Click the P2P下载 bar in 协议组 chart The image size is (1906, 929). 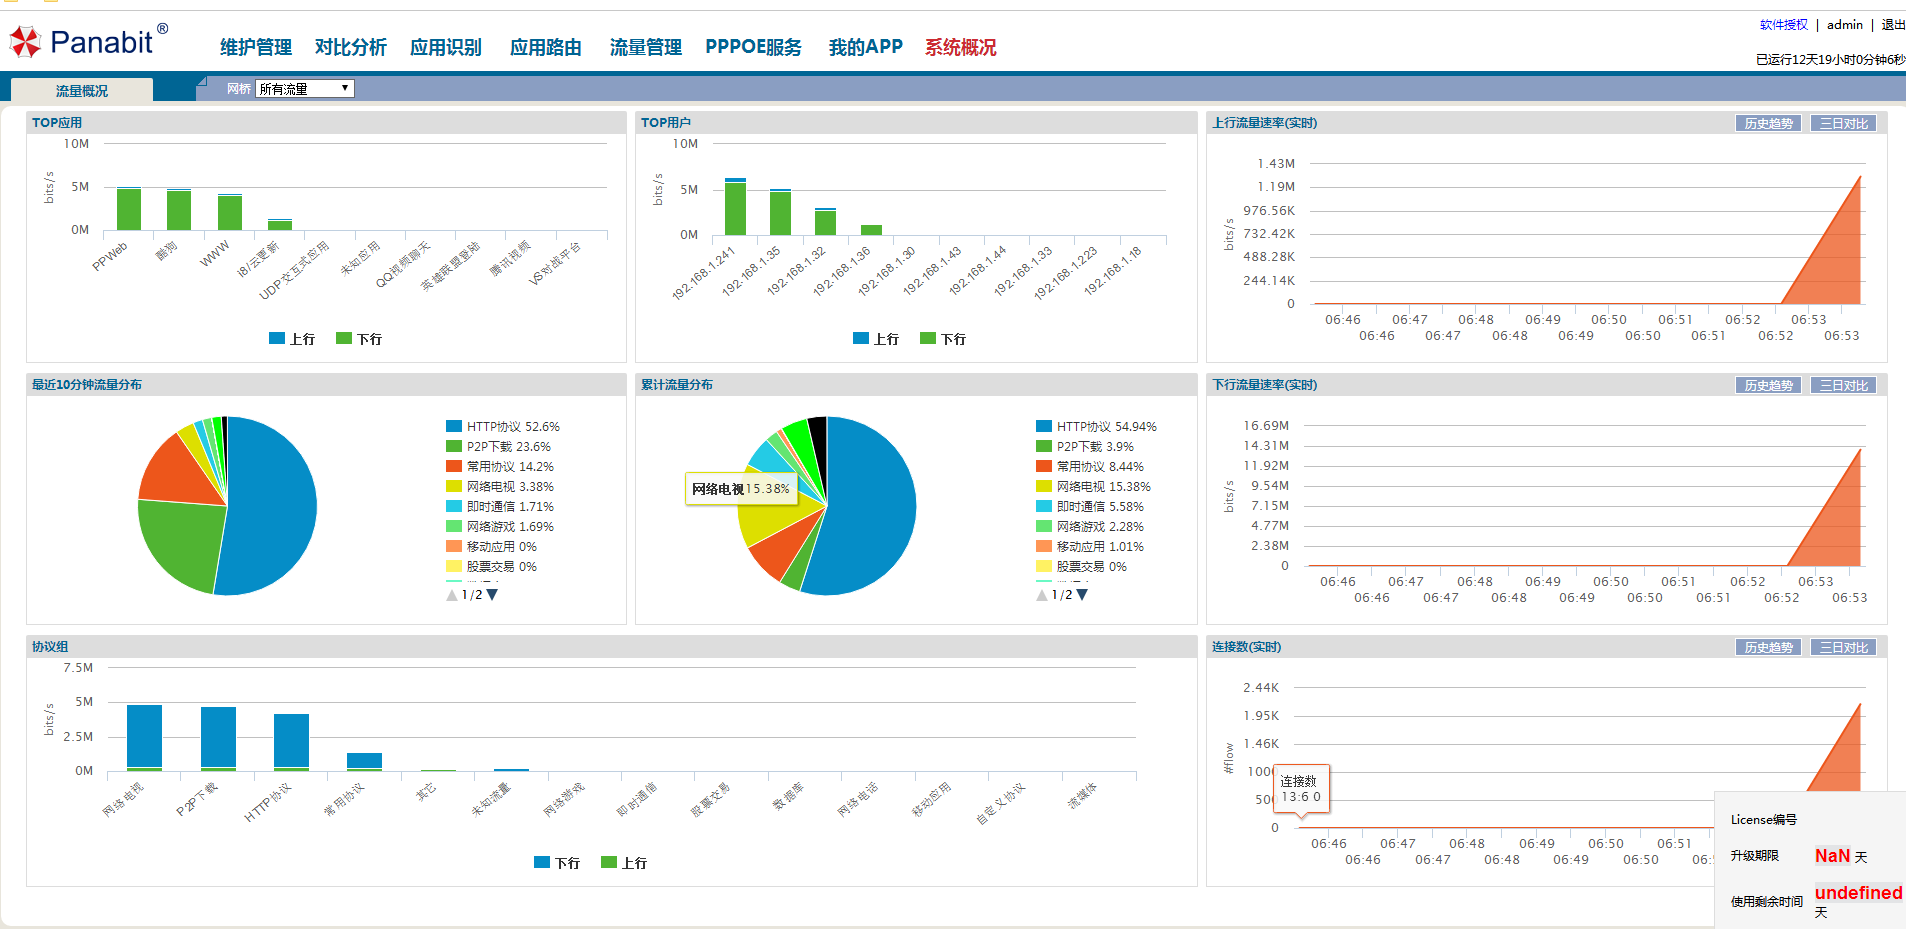(x=218, y=739)
